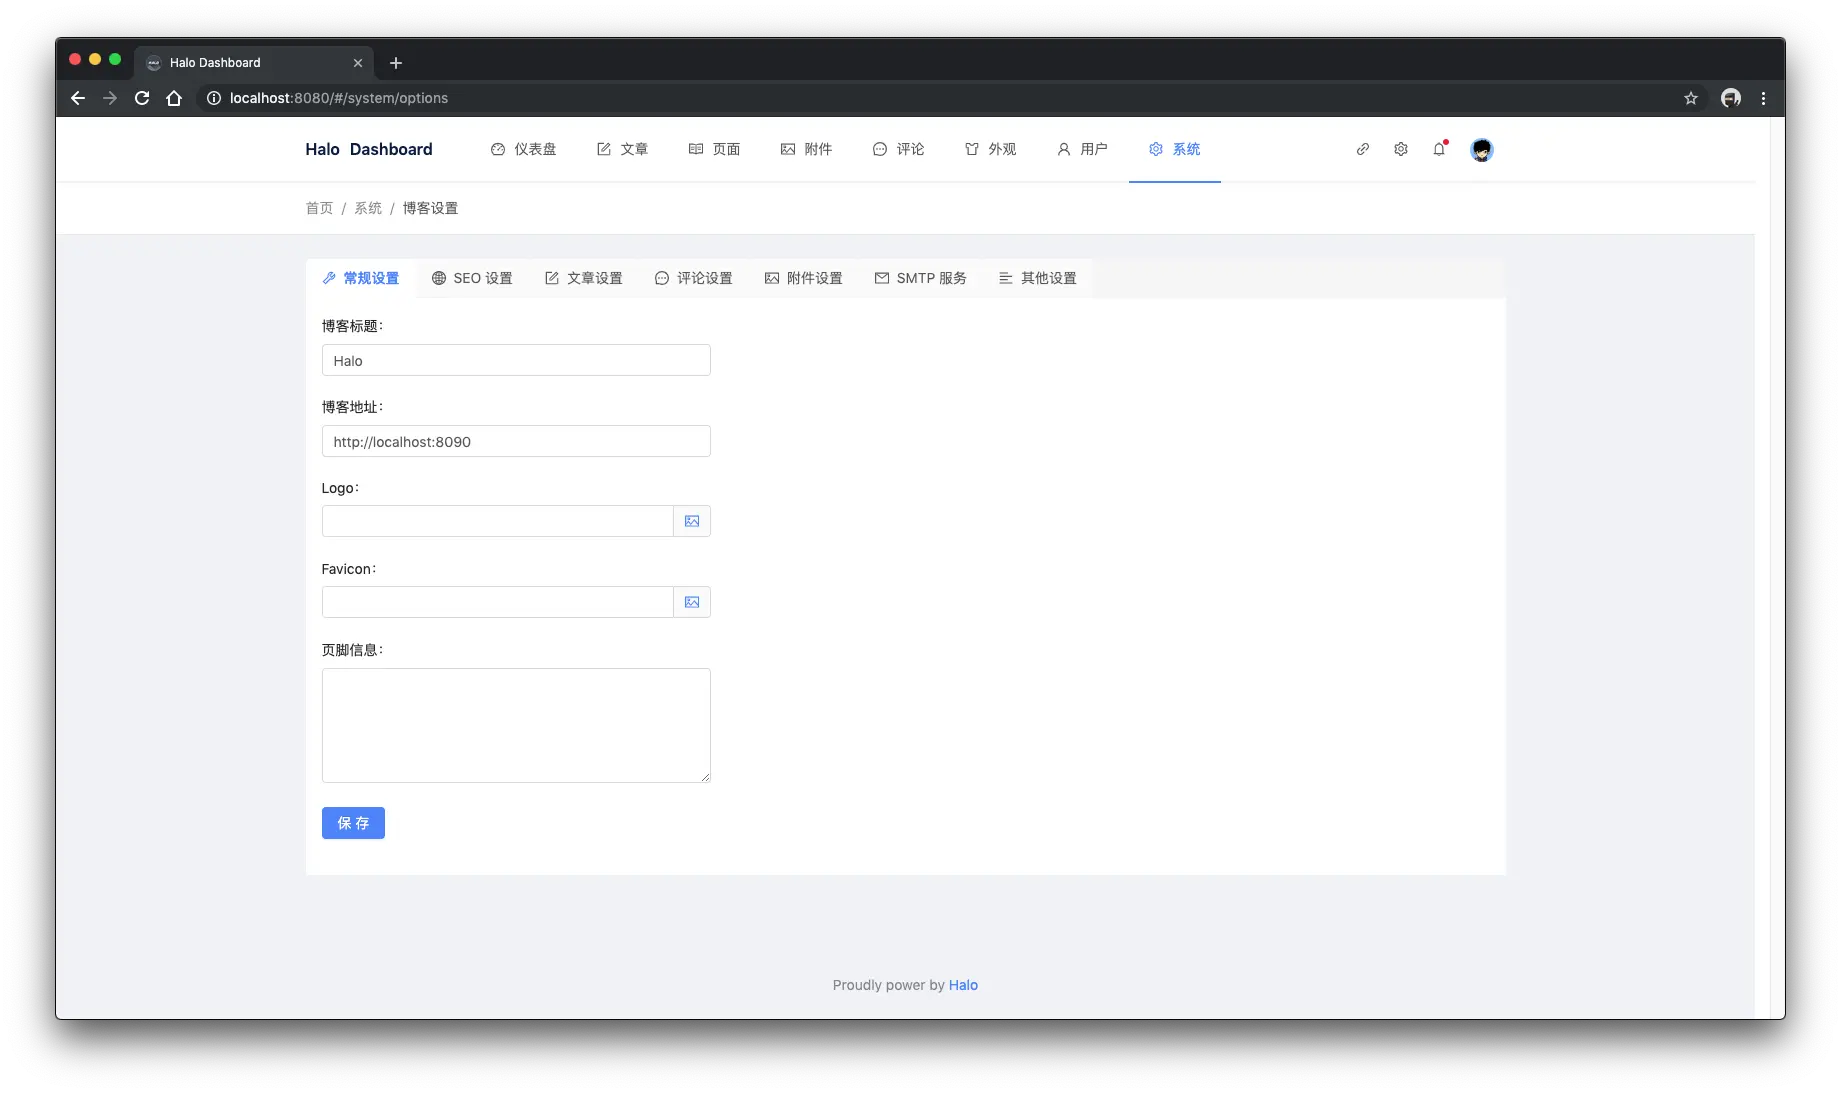
Task: Open the notifications bell icon
Action: [1439, 148]
